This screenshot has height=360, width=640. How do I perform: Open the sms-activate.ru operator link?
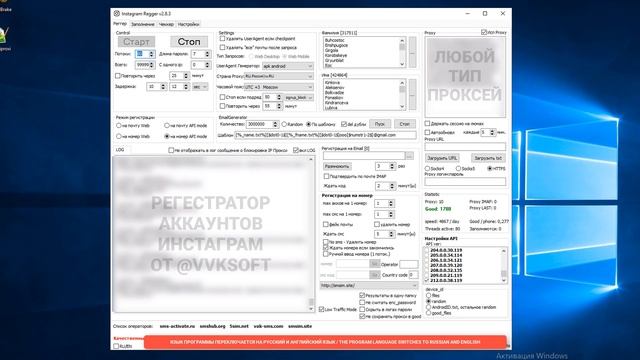tap(177, 326)
